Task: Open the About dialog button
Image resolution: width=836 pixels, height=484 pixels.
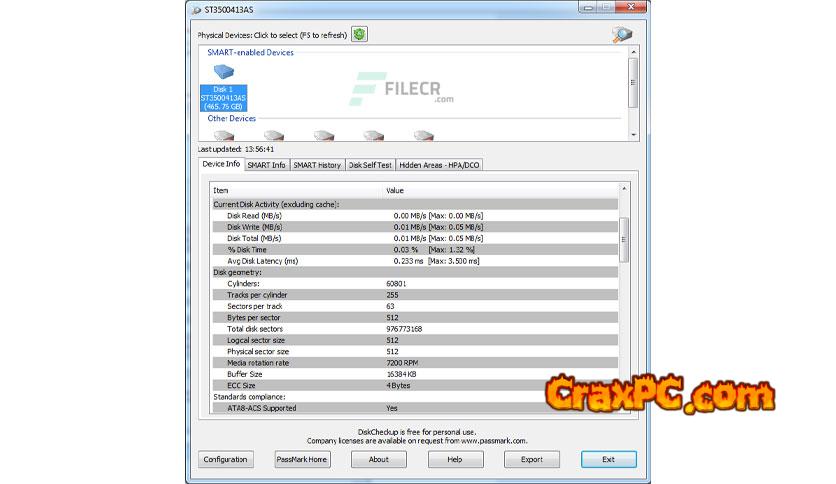Action: coord(379,459)
